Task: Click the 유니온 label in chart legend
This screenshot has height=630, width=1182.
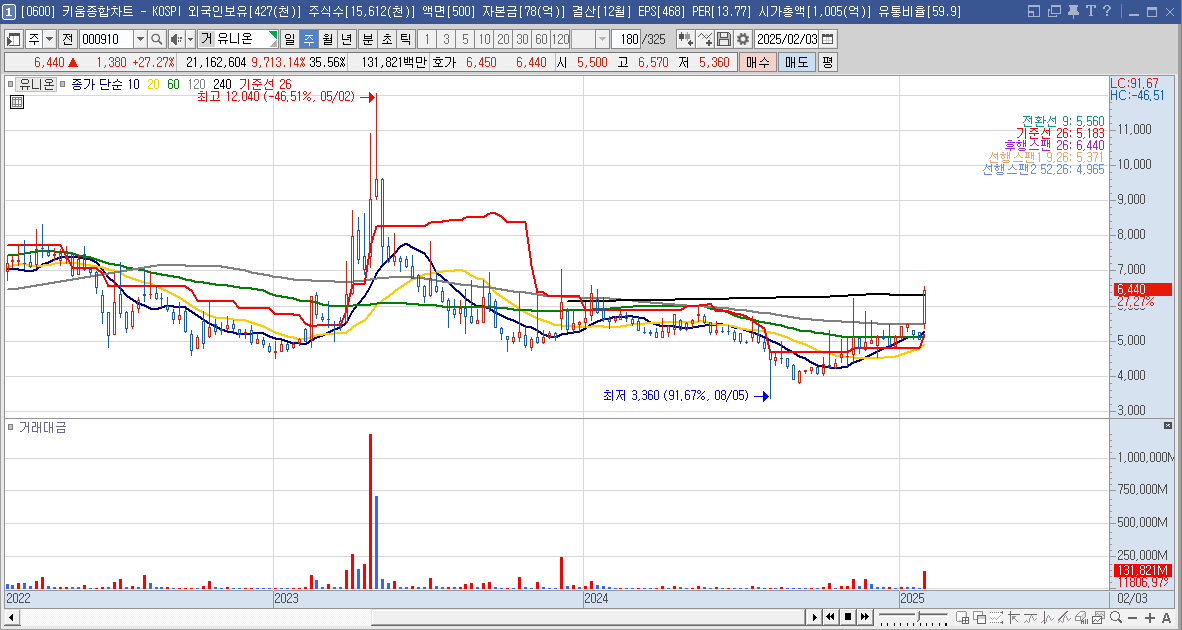Action: tap(36, 84)
